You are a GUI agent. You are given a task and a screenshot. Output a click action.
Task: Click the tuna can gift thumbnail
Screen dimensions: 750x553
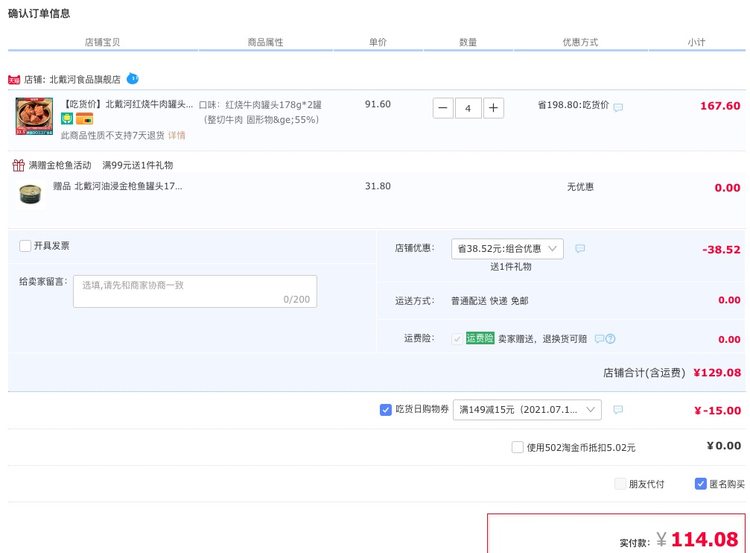30,194
